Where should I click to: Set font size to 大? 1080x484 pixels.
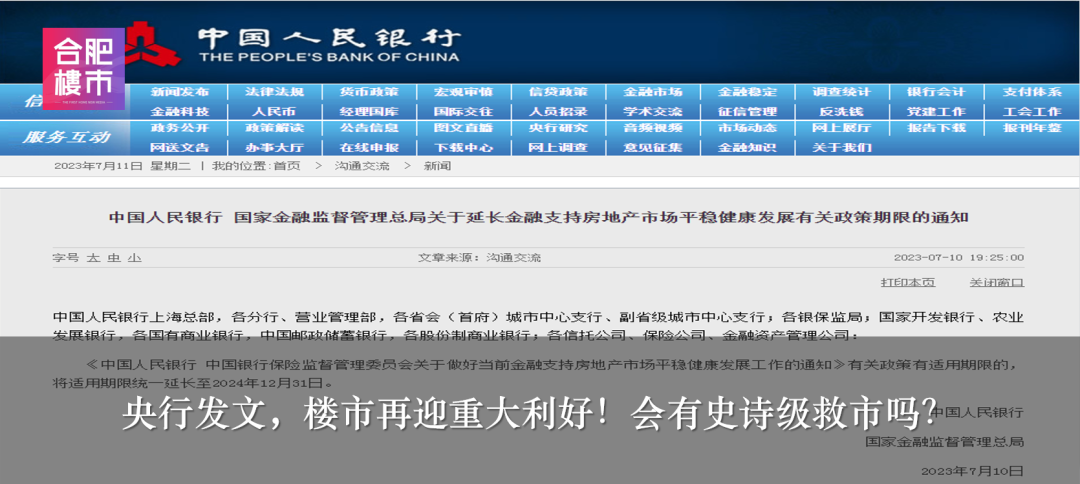[x=92, y=257]
